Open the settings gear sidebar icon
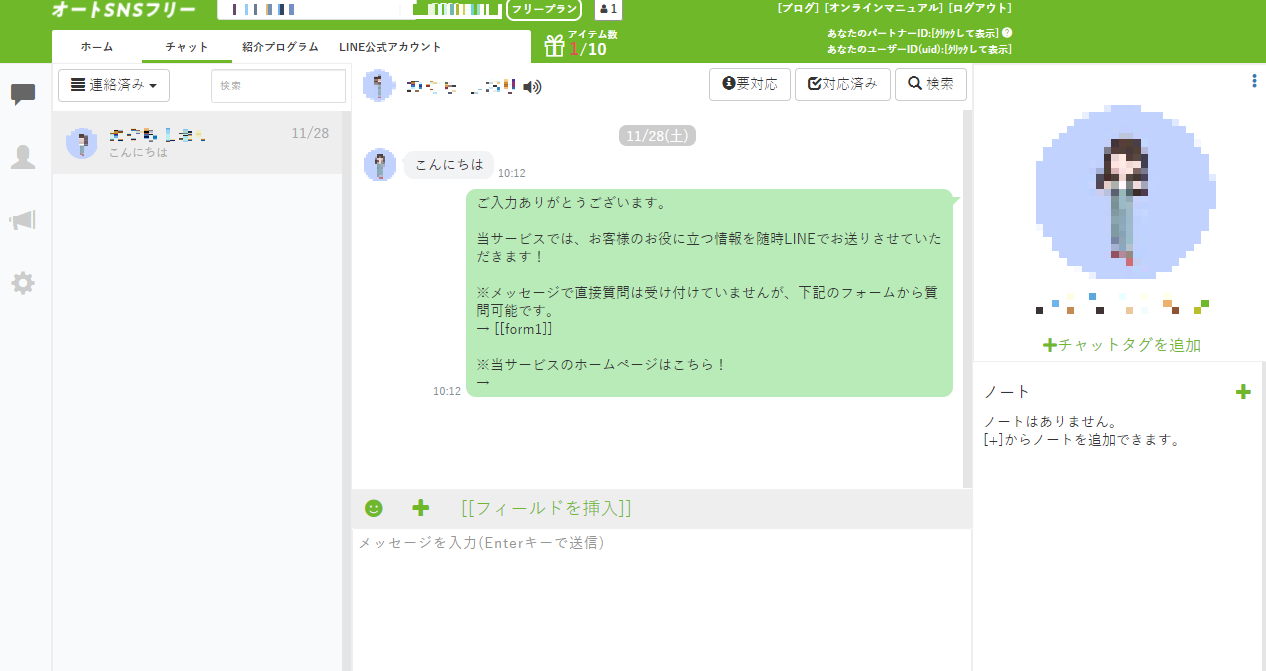This screenshot has height=671, width=1266. pyautogui.click(x=23, y=283)
